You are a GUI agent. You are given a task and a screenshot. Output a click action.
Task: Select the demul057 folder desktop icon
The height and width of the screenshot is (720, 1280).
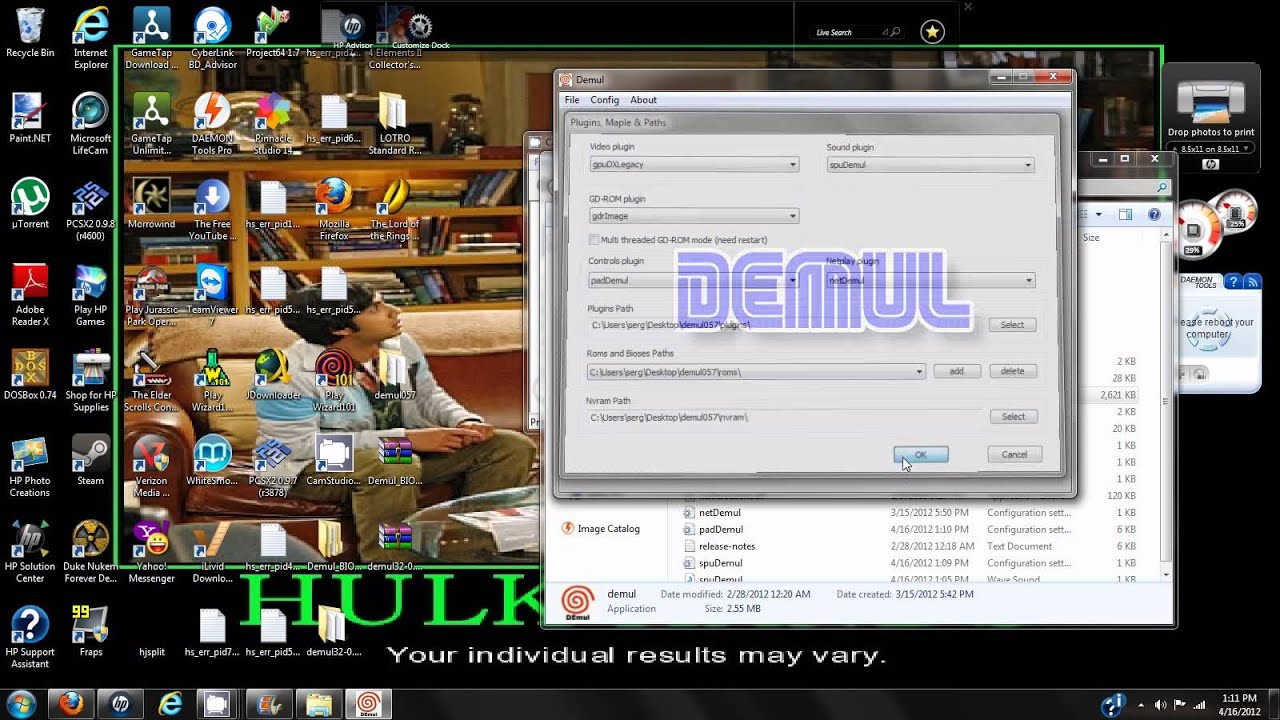pyautogui.click(x=394, y=375)
